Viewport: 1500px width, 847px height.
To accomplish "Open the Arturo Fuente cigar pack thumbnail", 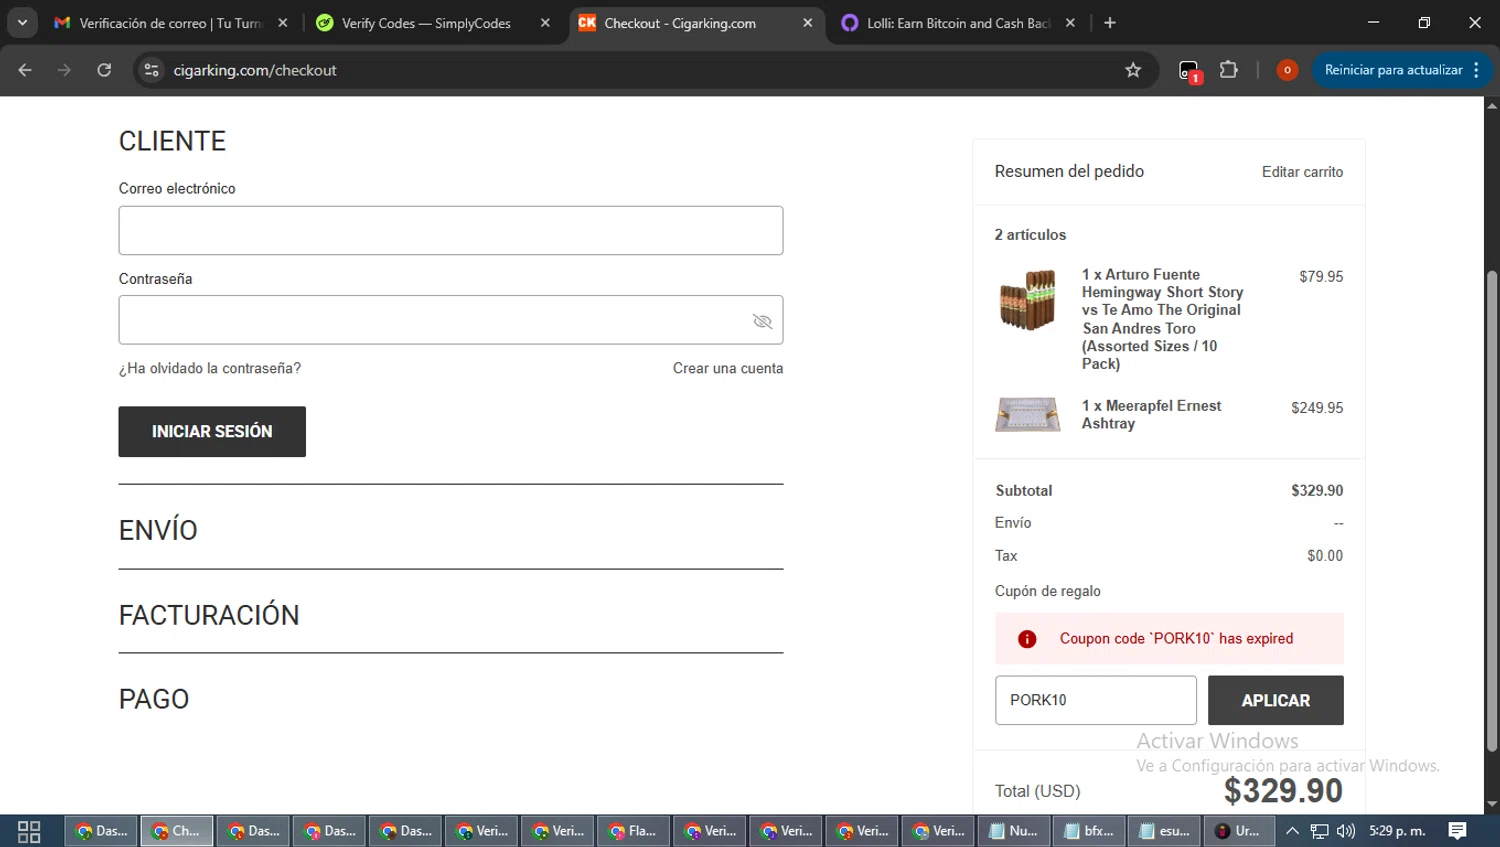I will (1028, 300).
